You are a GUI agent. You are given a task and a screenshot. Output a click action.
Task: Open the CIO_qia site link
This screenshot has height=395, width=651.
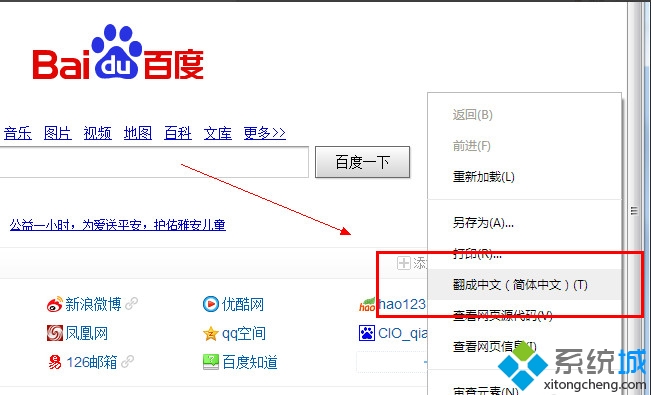click(x=402, y=333)
